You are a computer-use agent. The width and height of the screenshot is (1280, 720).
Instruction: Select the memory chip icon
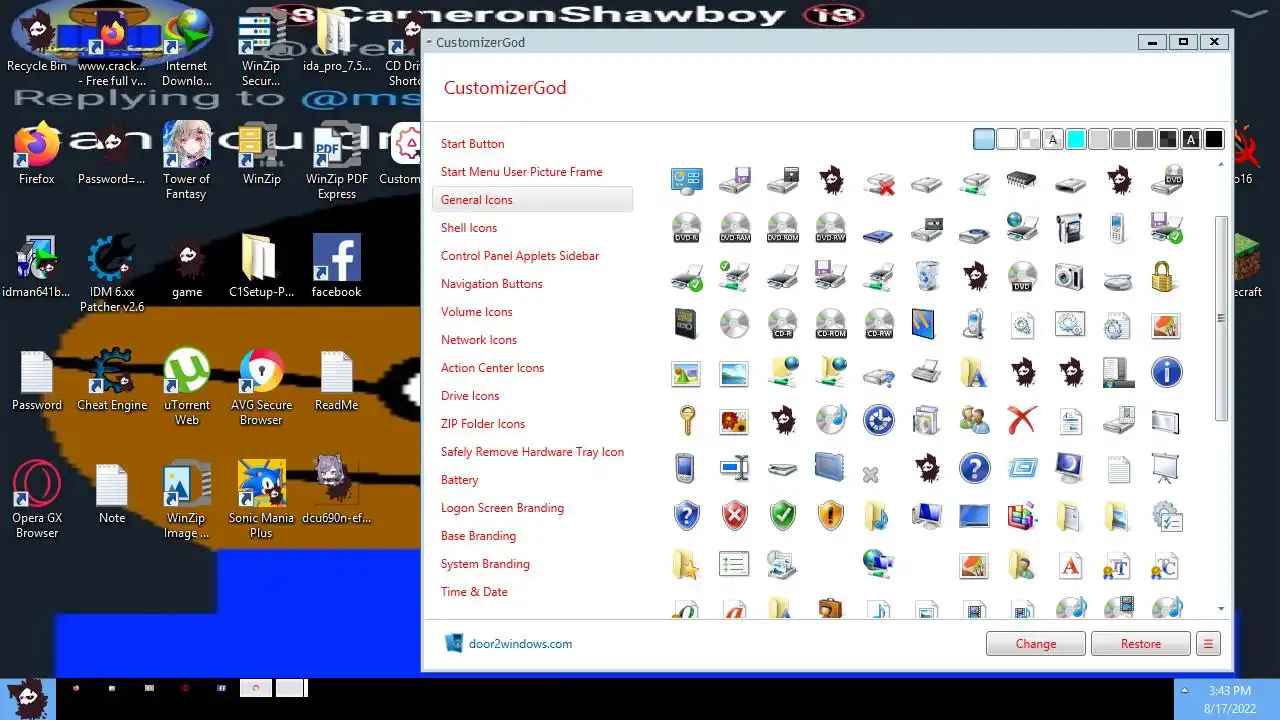pos(1022,181)
